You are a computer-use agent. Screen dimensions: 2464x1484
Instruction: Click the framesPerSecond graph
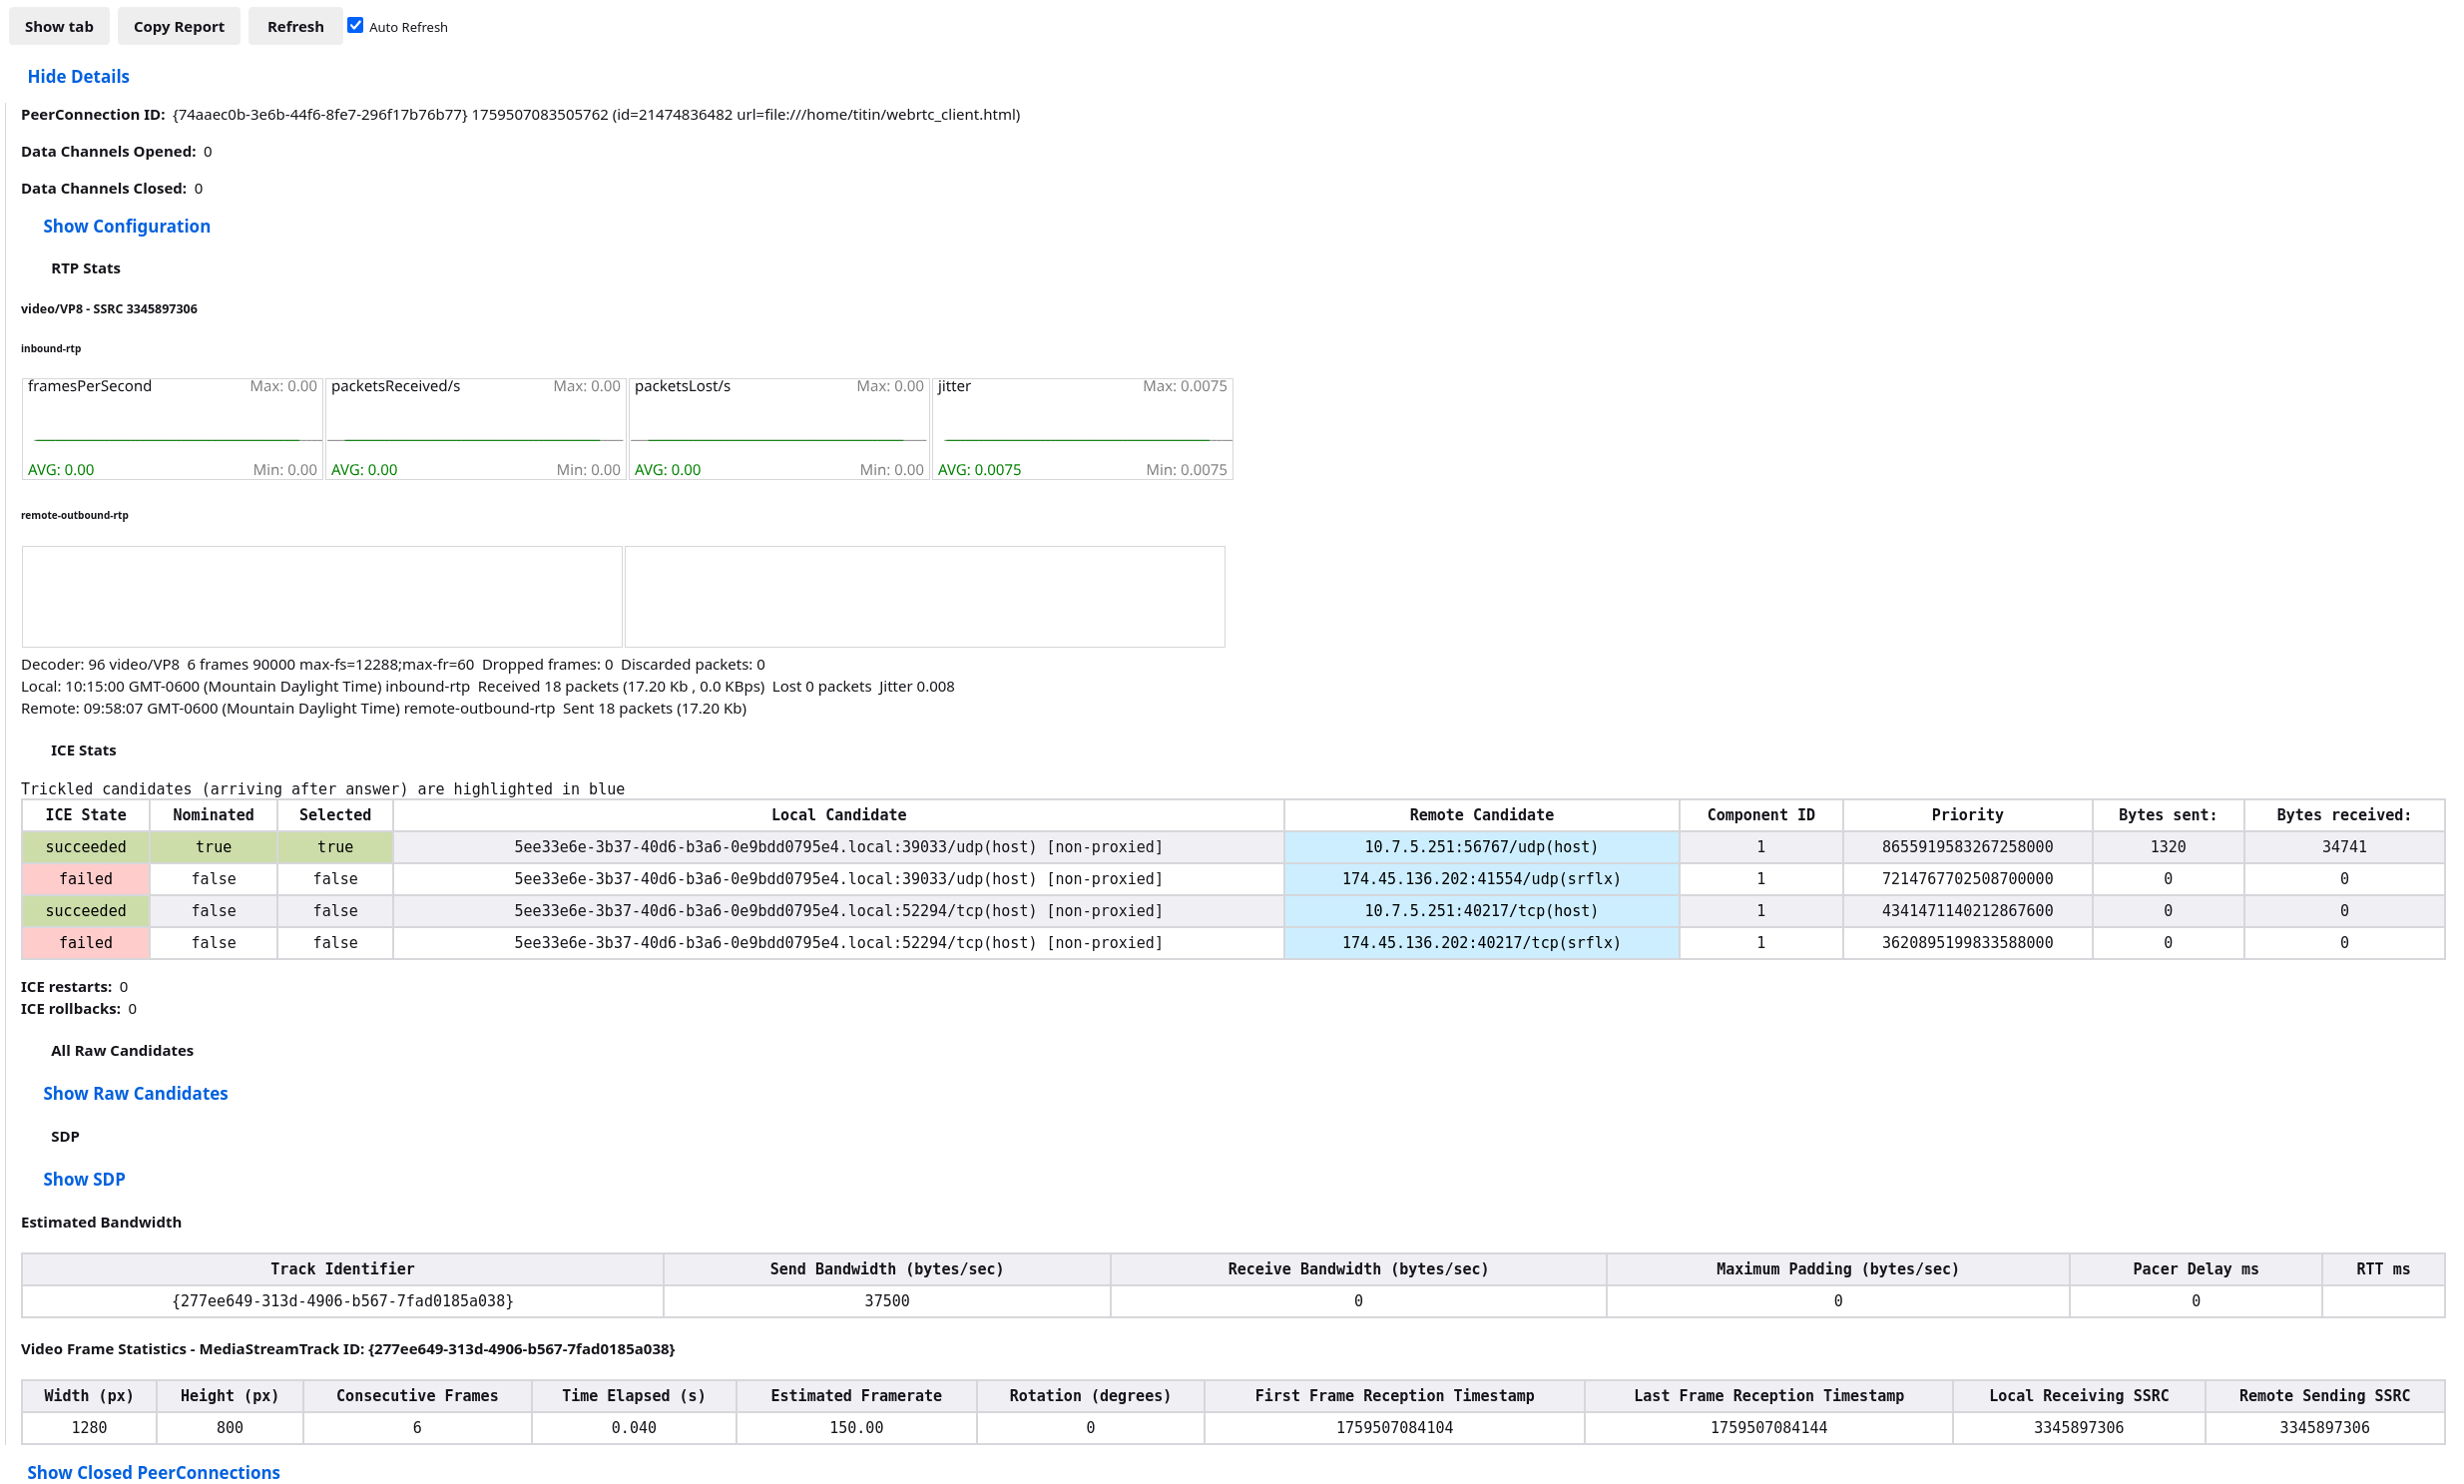(172, 429)
